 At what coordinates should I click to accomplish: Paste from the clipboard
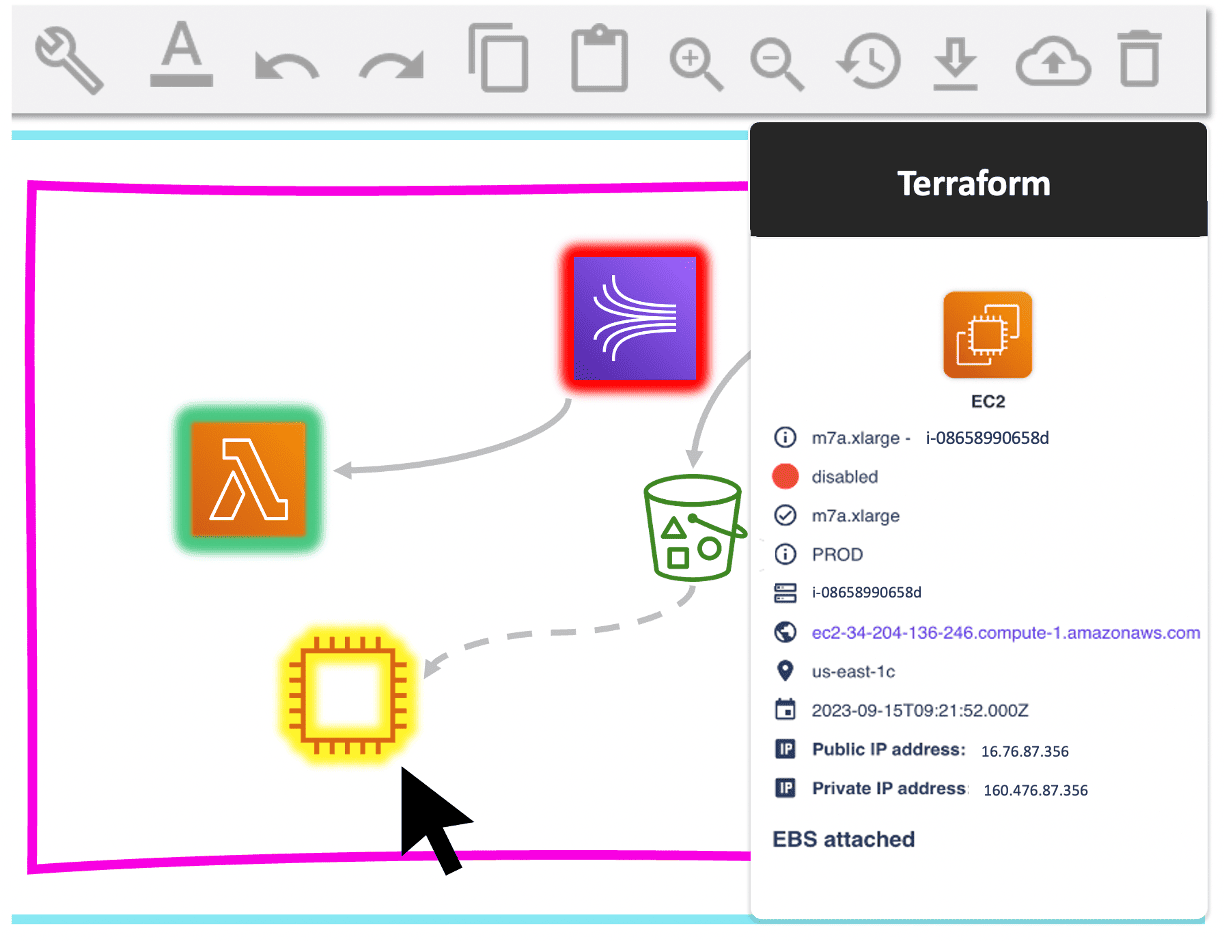pyautogui.click(x=600, y=58)
